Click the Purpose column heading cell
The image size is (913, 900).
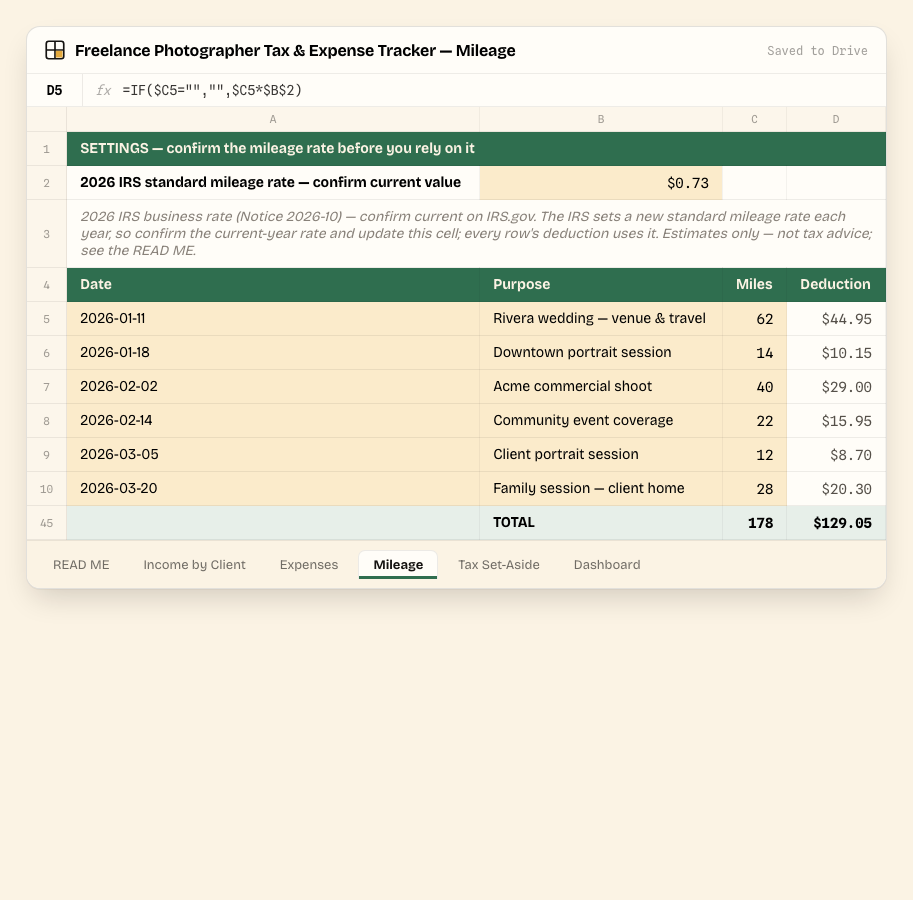(x=601, y=285)
